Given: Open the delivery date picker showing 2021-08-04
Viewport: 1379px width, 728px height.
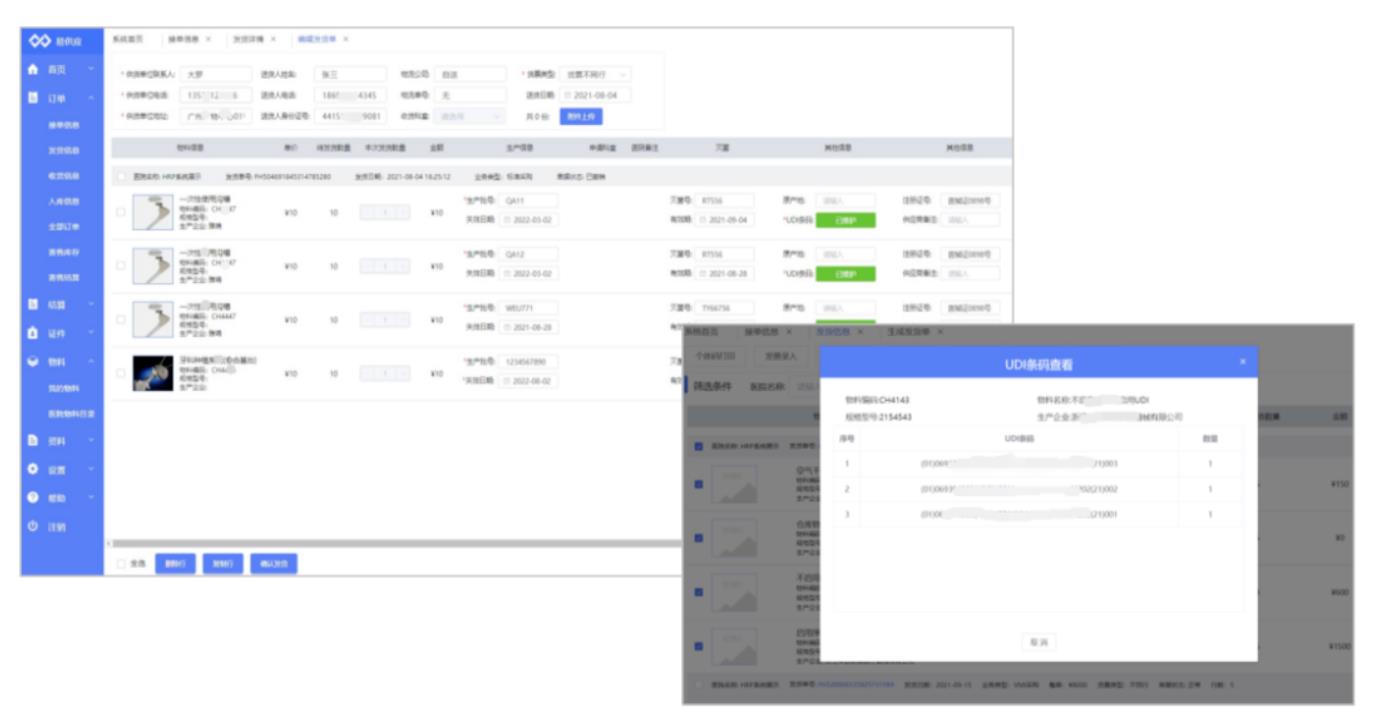Looking at the screenshot, I should tap(595, 96).
